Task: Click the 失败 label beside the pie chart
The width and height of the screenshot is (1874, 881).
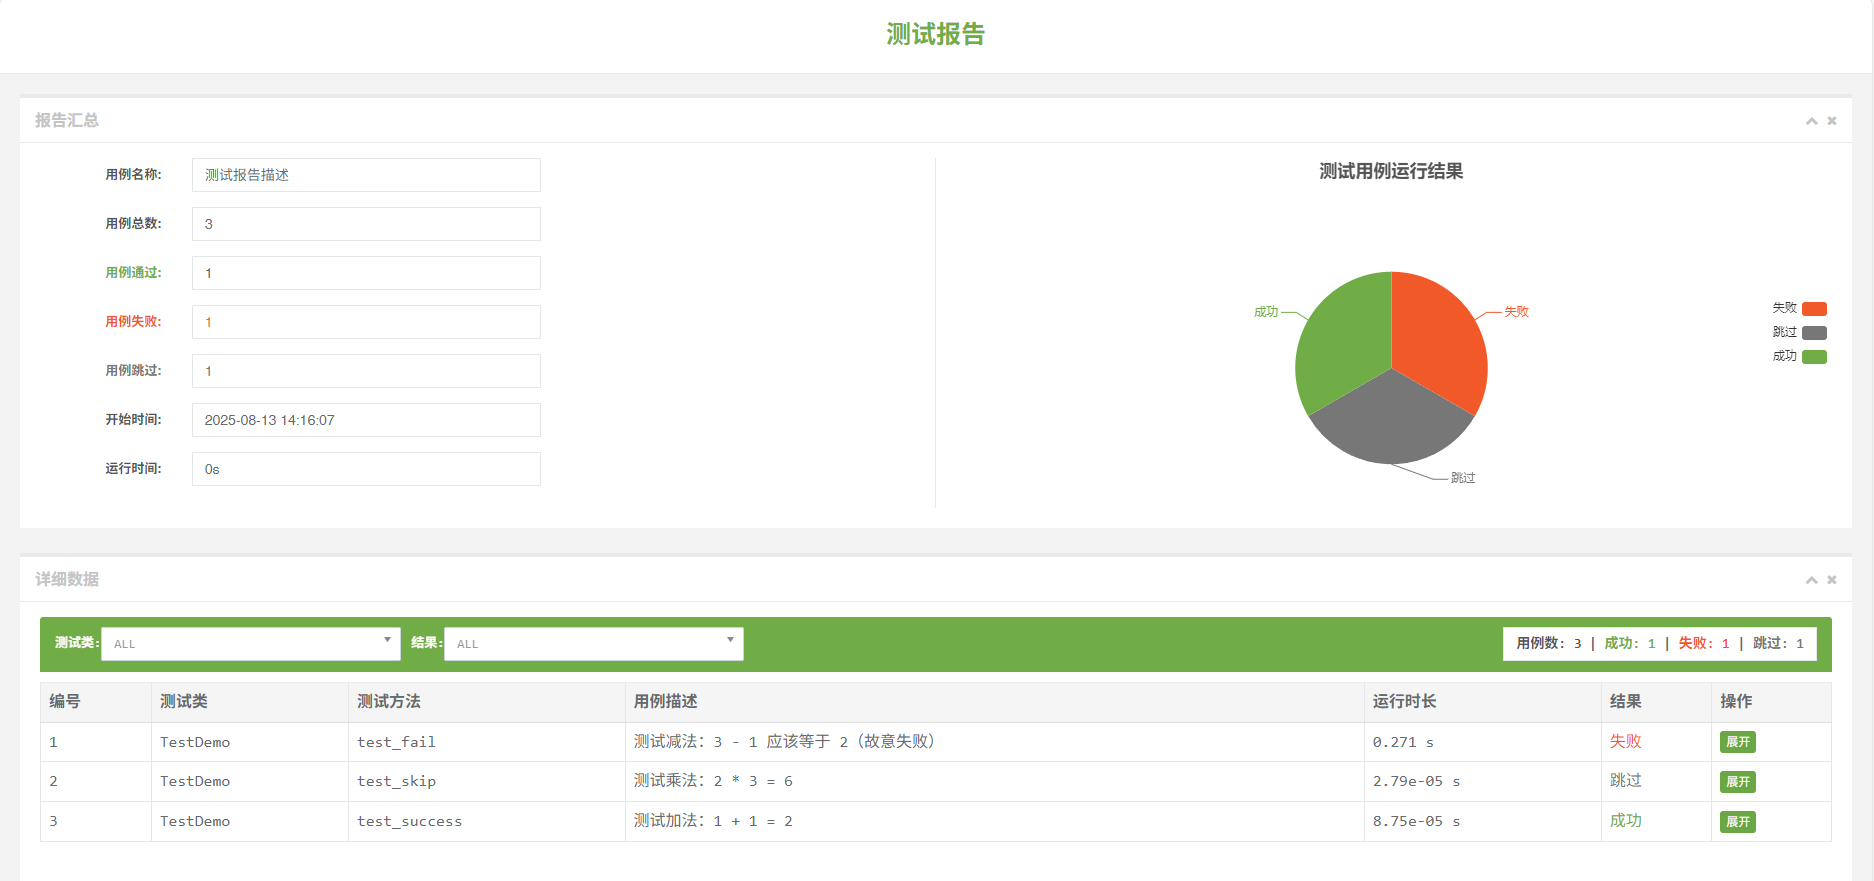Action: click(x=1517, y=312)
